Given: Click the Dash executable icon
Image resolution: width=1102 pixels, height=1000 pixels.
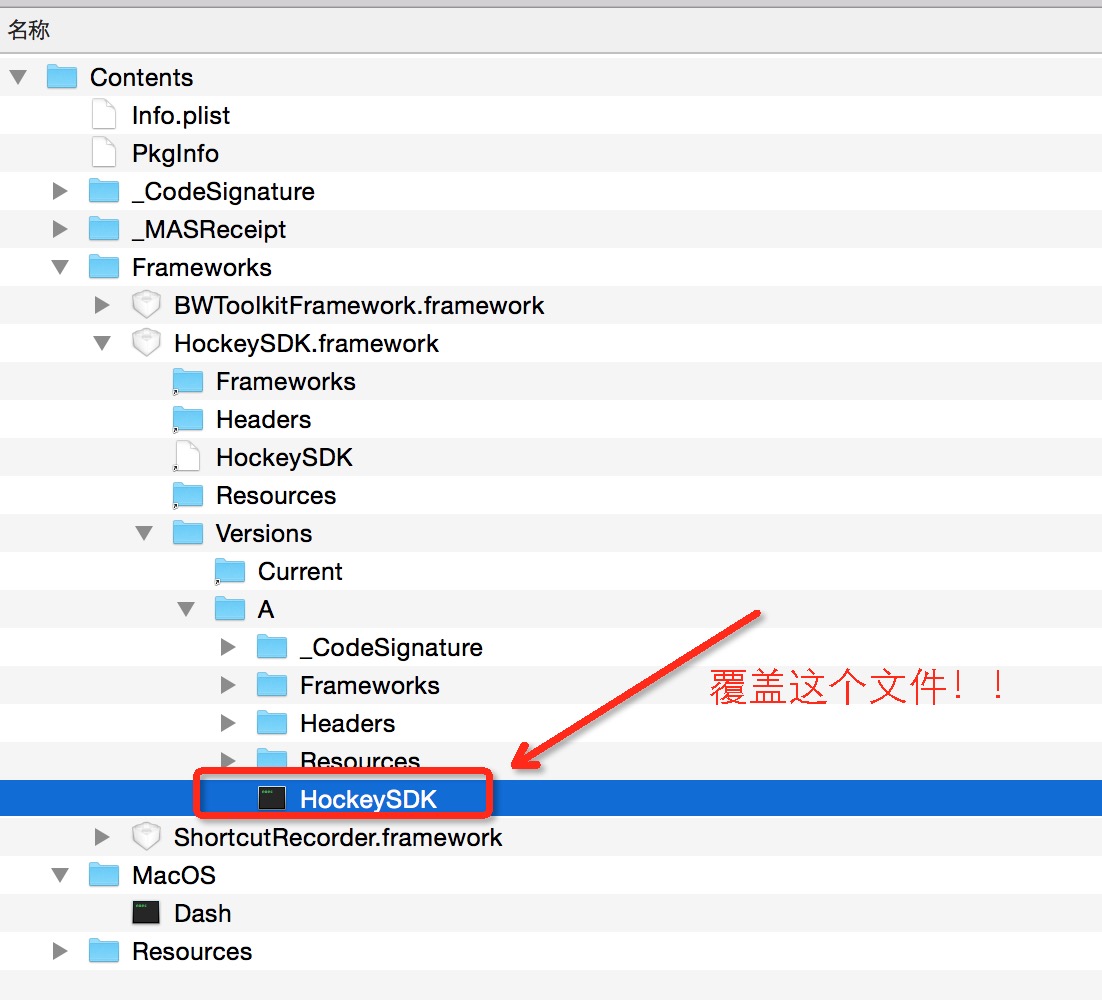Looking at the screenshot, I should (x=145, y=913).
